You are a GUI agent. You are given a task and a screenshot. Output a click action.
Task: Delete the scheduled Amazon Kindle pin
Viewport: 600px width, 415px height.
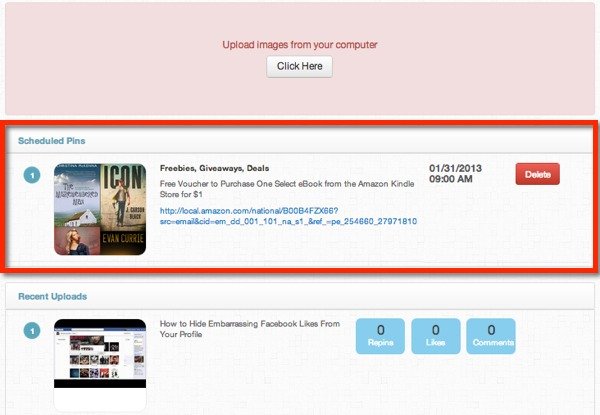[x=537, y=174]
